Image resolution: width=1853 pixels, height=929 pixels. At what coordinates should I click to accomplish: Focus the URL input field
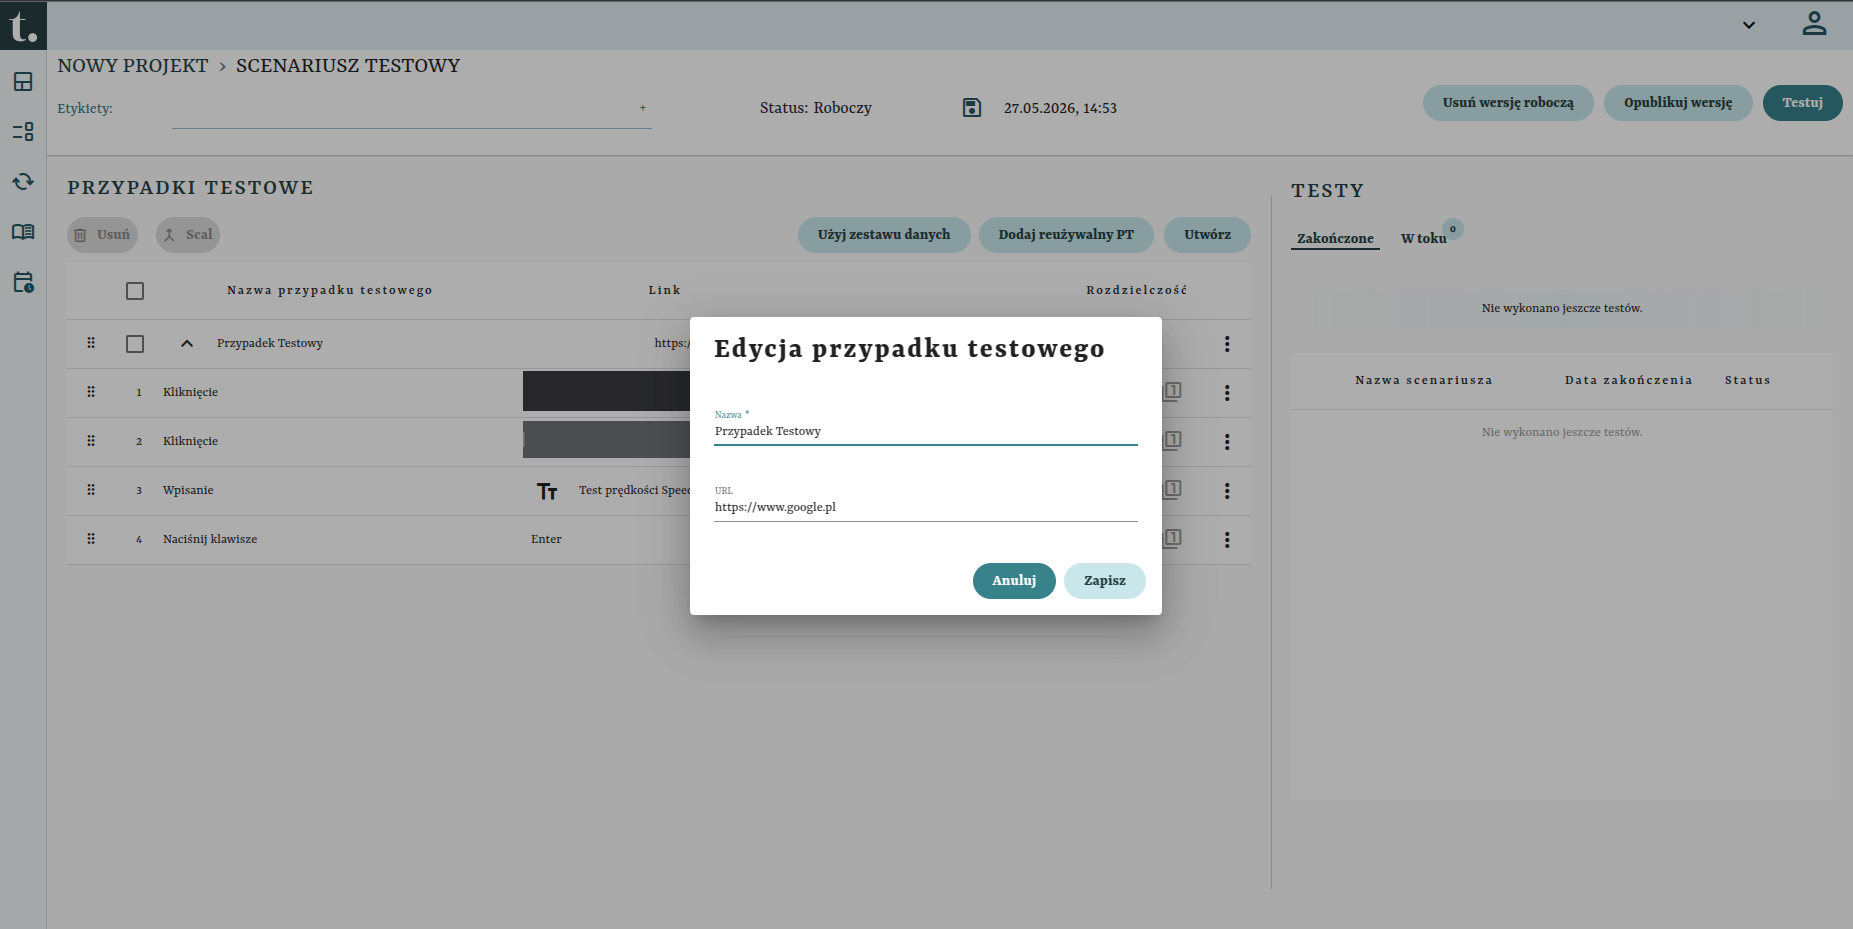coord(926,508)
